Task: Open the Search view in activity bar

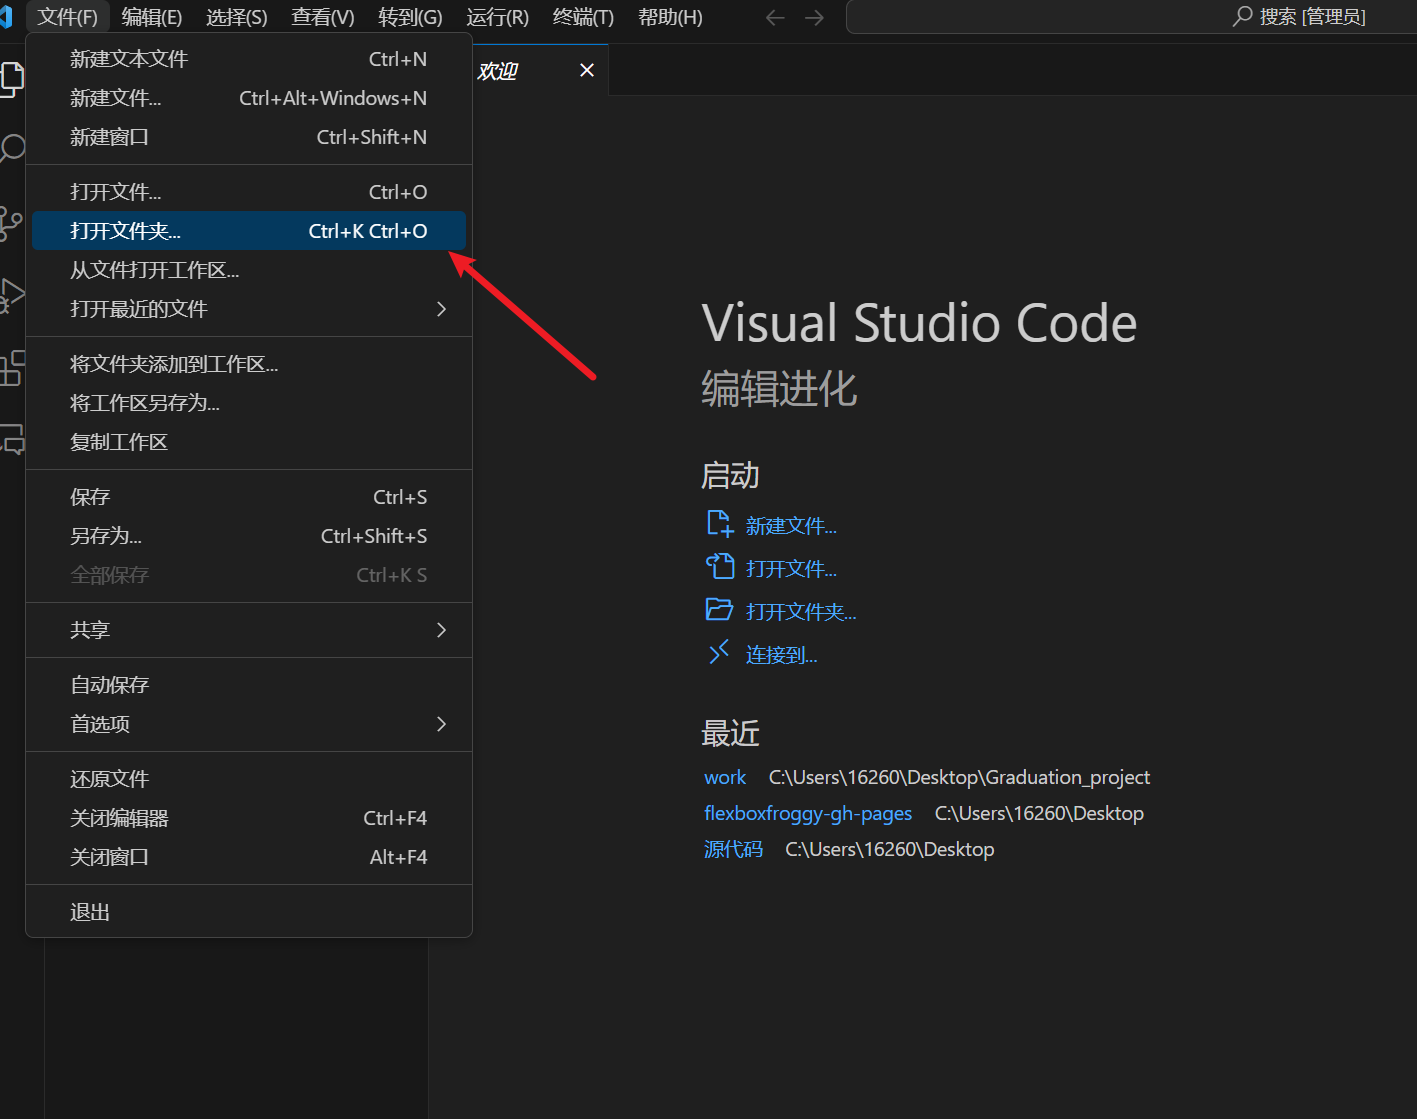Action: (11, 150)
